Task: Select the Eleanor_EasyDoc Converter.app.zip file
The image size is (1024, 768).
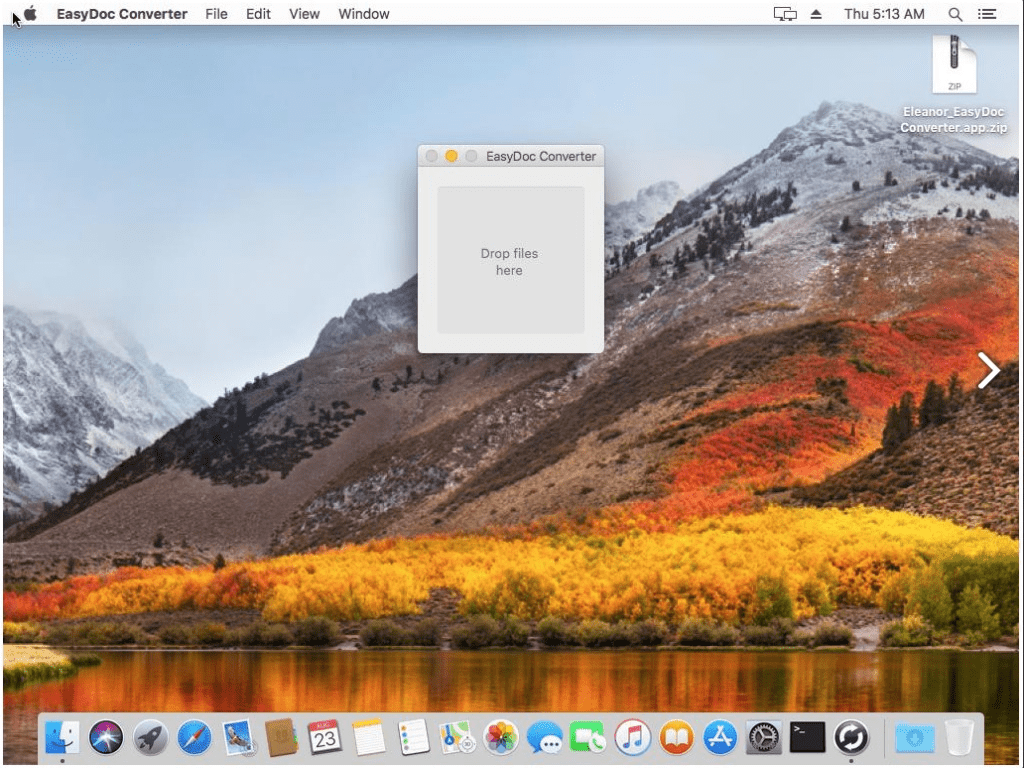Action: click(x=954, y=65)
